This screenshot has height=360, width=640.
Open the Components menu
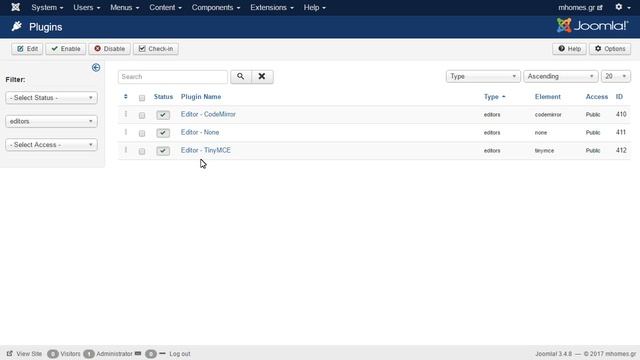216,7
